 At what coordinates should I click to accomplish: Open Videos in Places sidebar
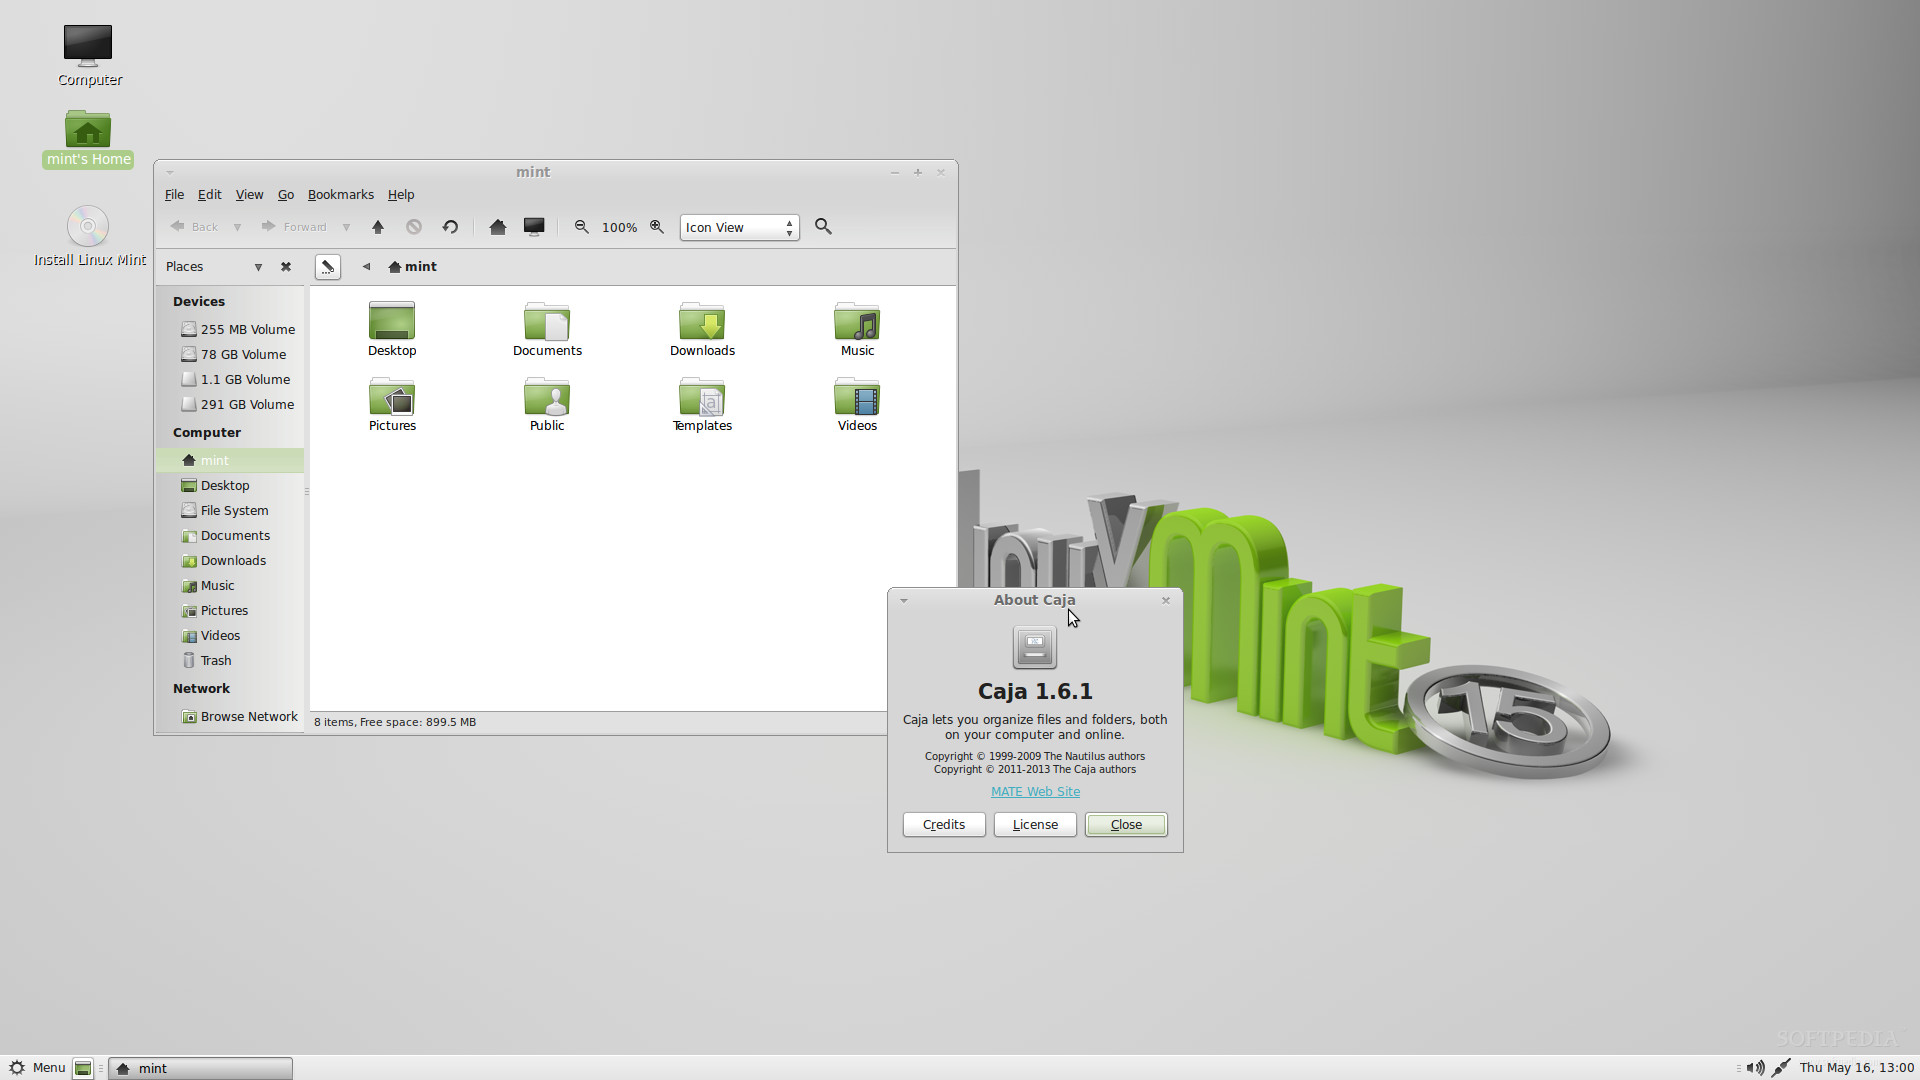click(x=230, y=635)
